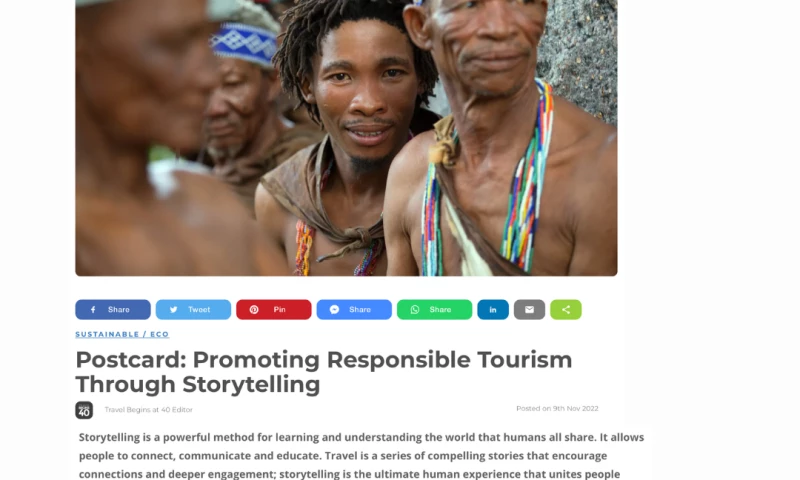The width and height of the screenshot is (800, 480).
Task: Share via the WhatsApp button
Action: click(434, 310)
